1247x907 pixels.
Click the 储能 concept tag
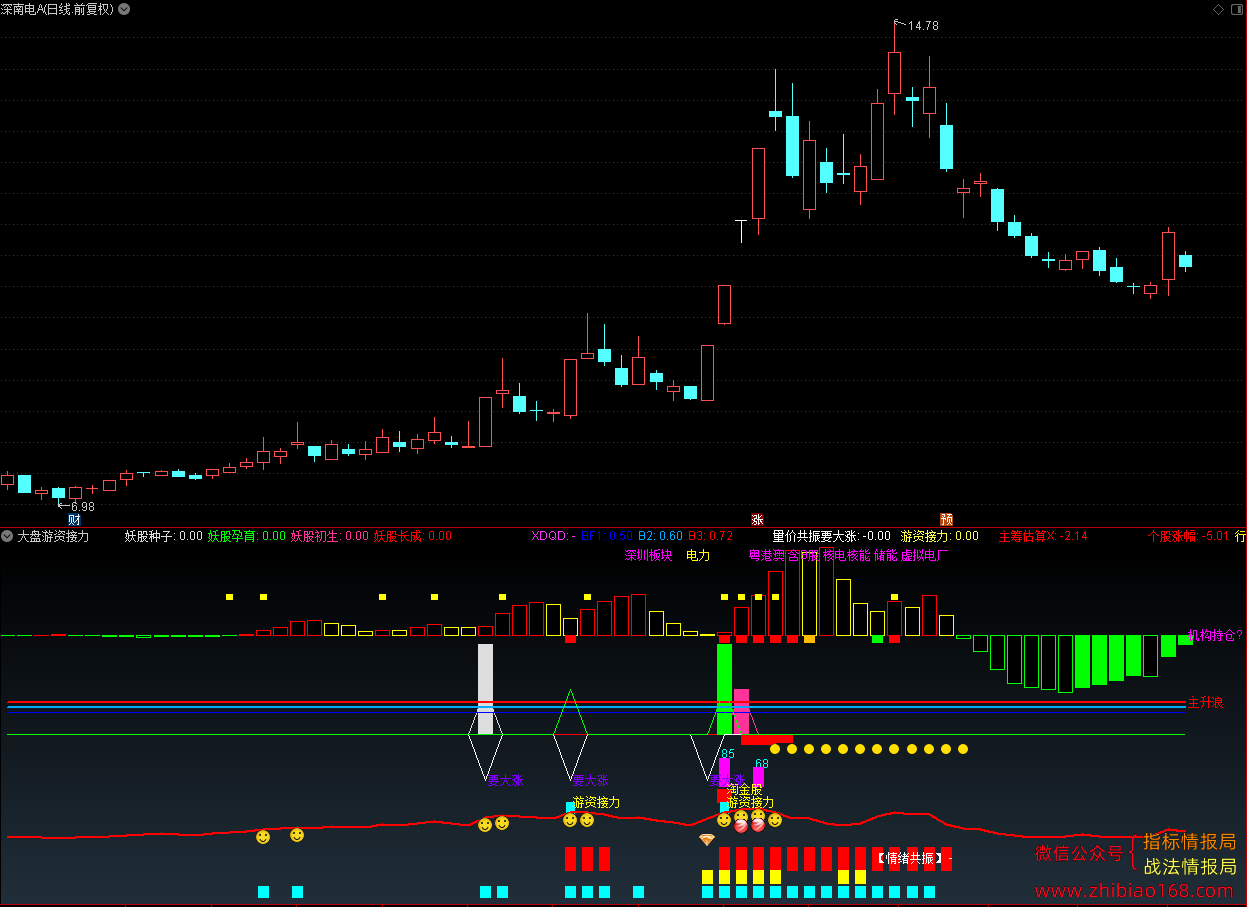pos(886,555)
